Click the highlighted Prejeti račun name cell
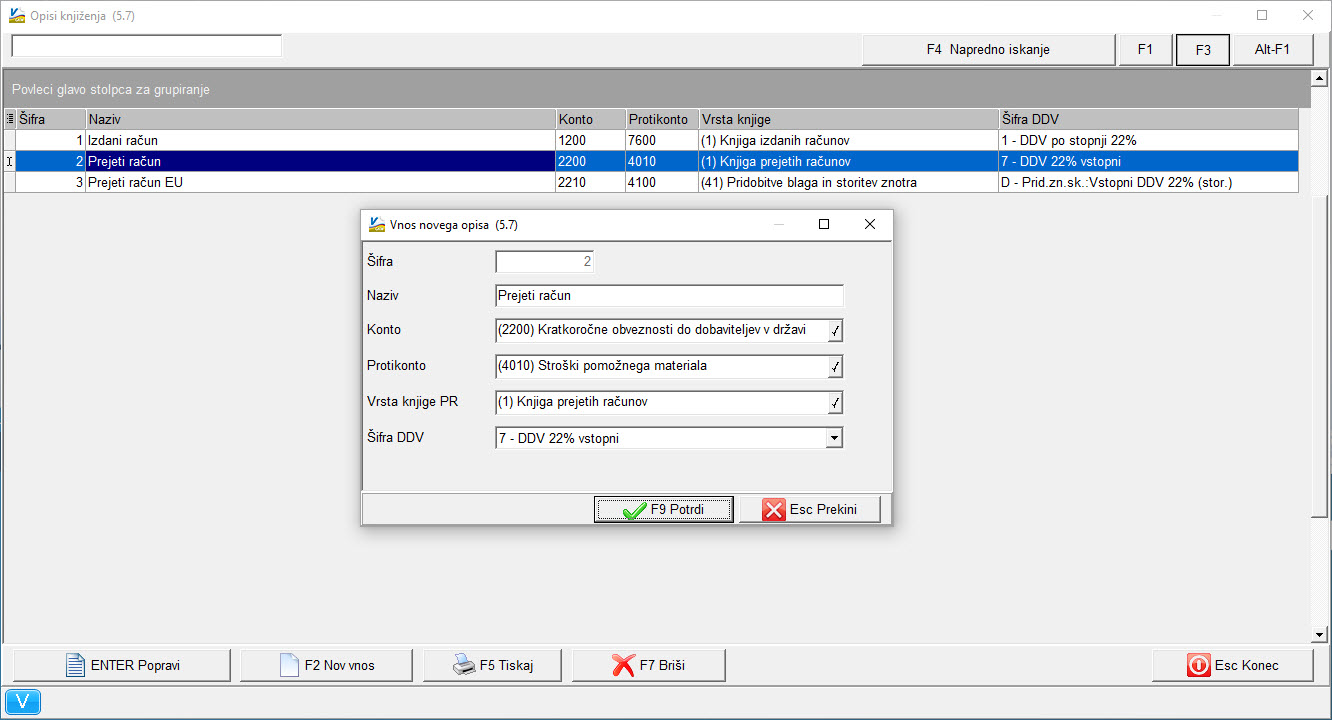Image resolution: width=1332 pixels, height=720 pixels. 320,161
